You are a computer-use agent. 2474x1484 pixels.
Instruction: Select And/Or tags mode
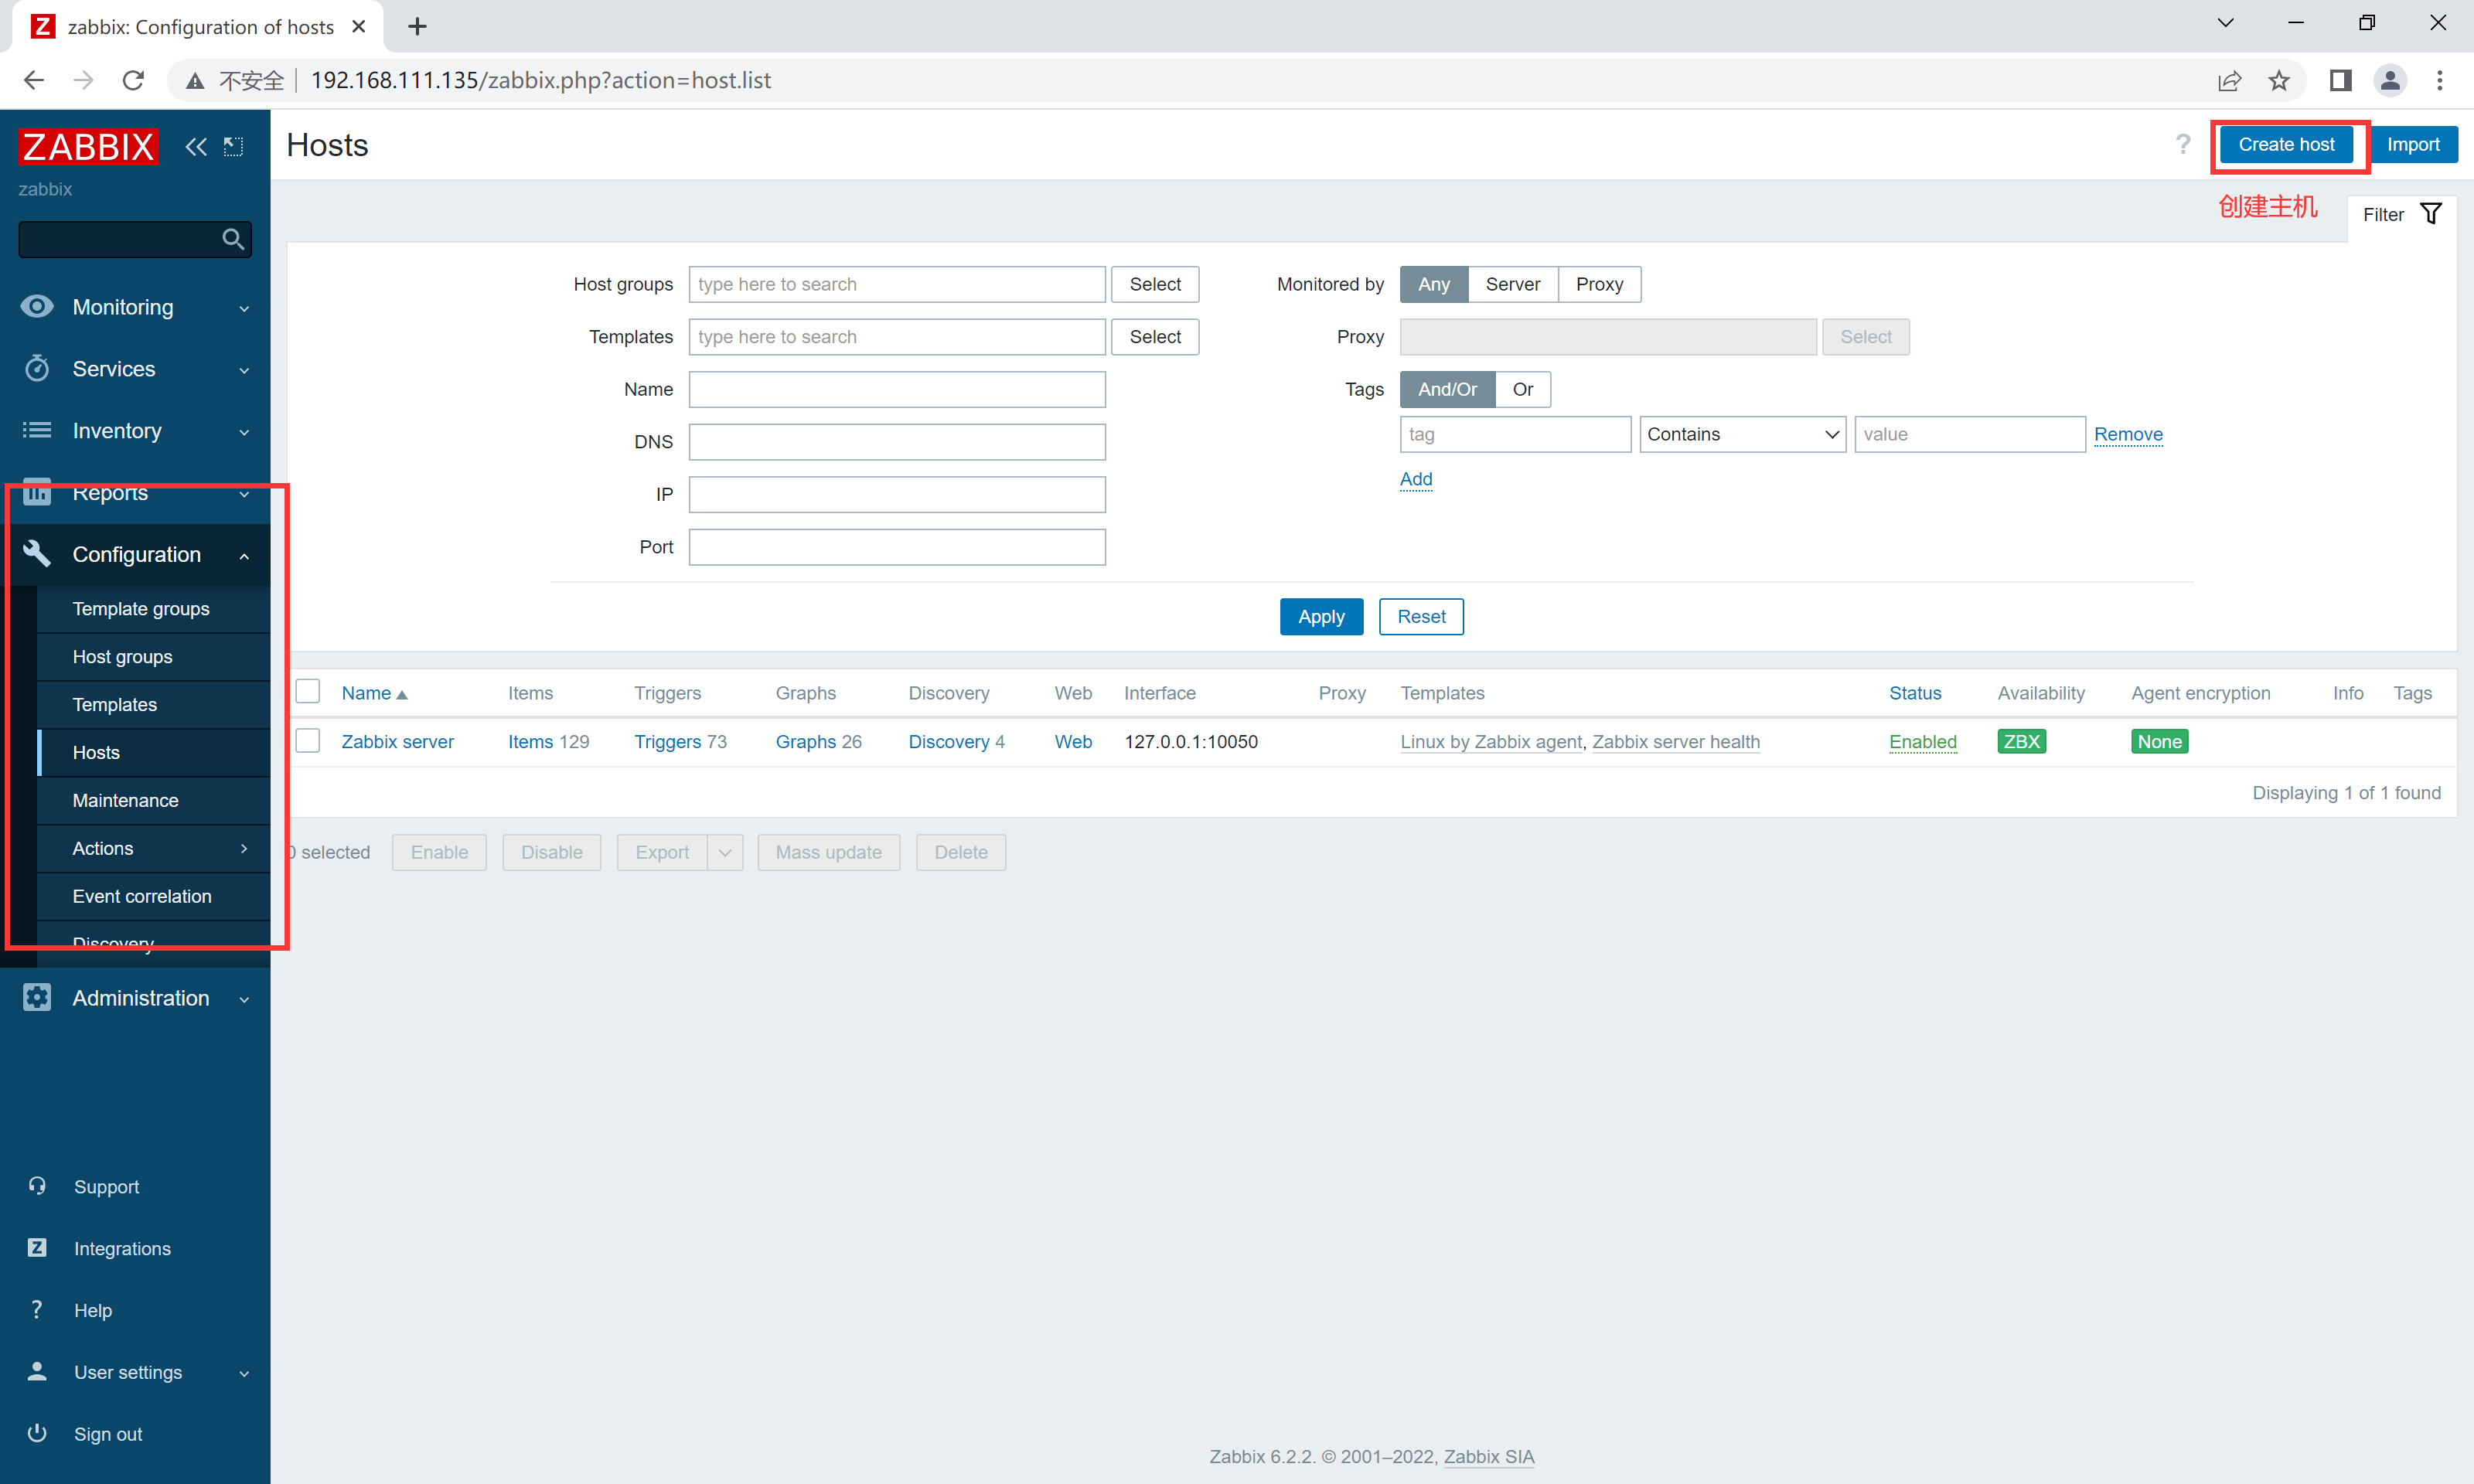pos(1447,389)
